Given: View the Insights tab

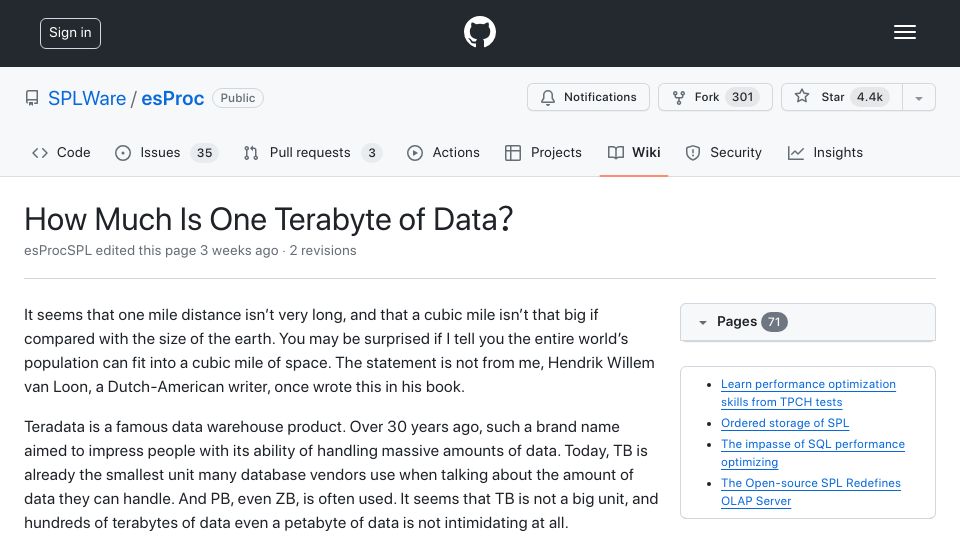Looking at the screenshot, I should pyautogui.click(x=825, y=152).
